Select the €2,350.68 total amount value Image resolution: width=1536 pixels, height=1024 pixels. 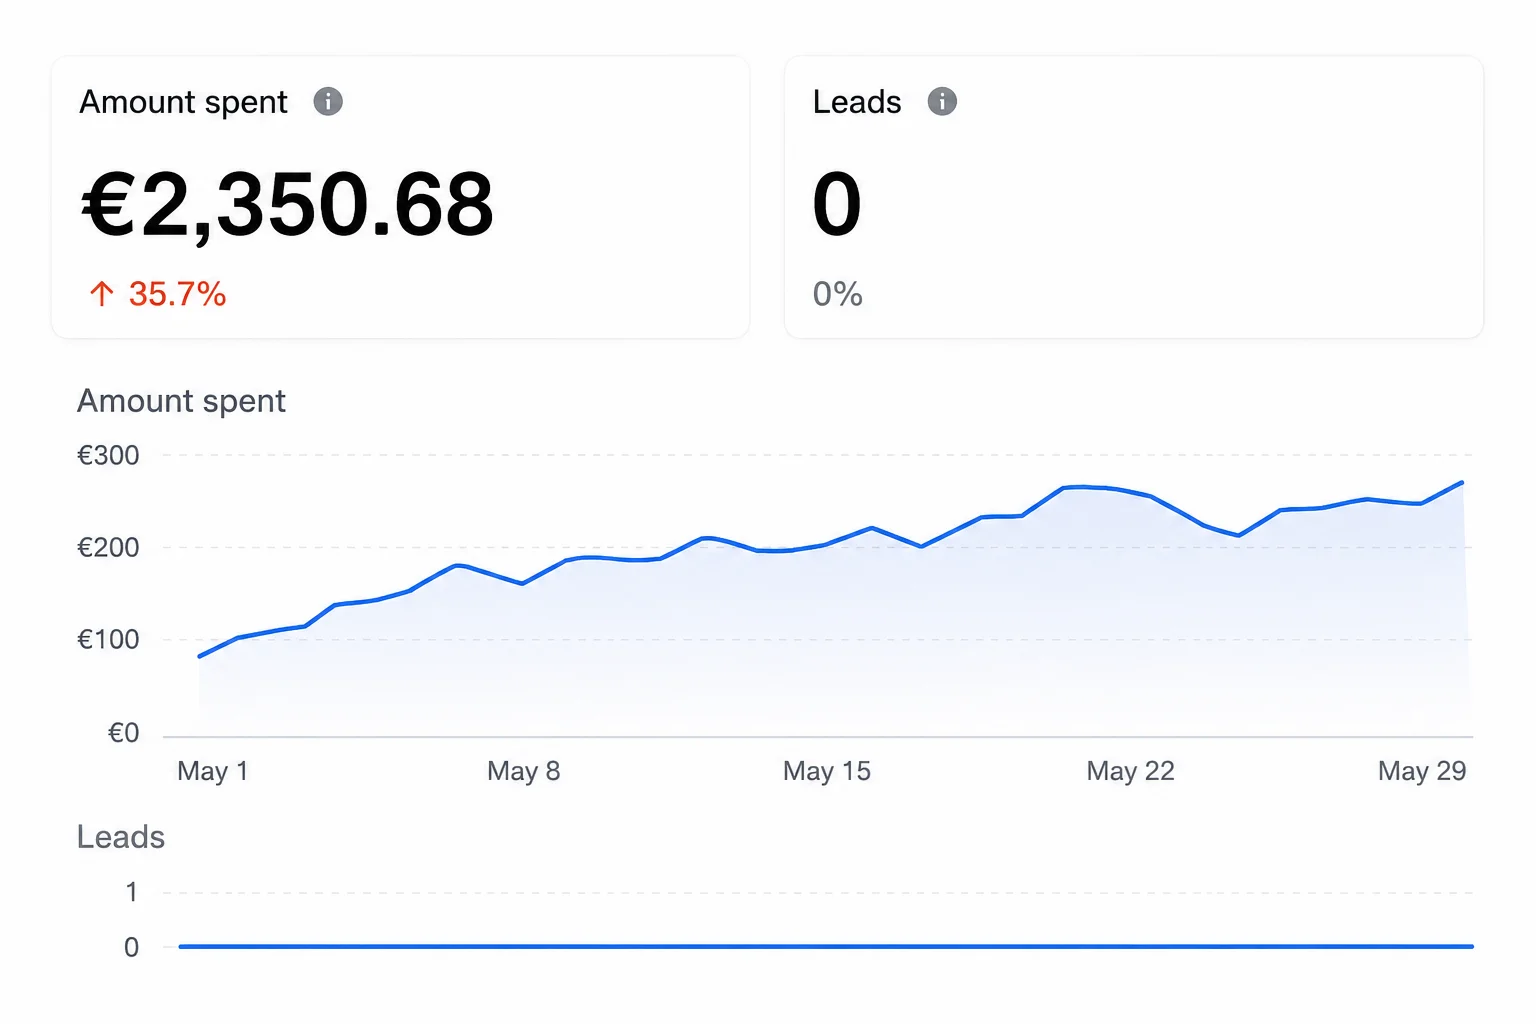click(x=287, y=205)
